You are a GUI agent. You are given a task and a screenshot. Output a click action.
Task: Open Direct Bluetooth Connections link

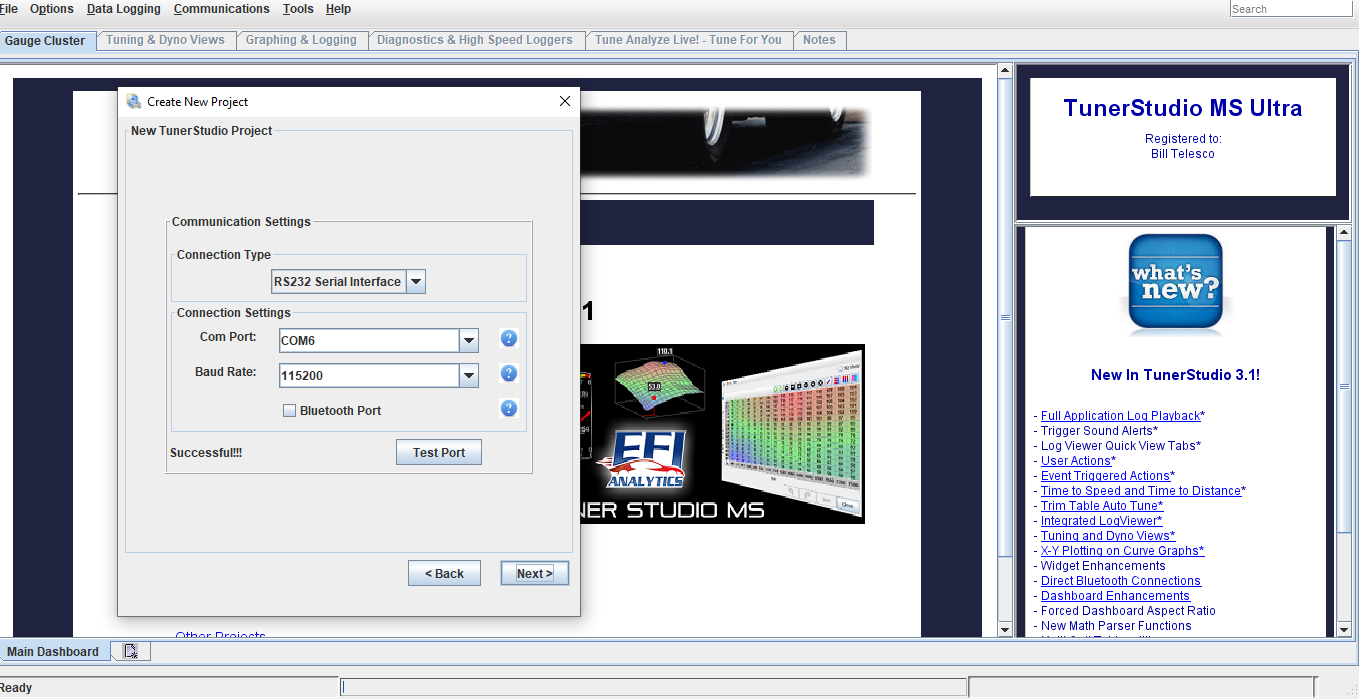pyautogui.click(x=1121, y=581)
